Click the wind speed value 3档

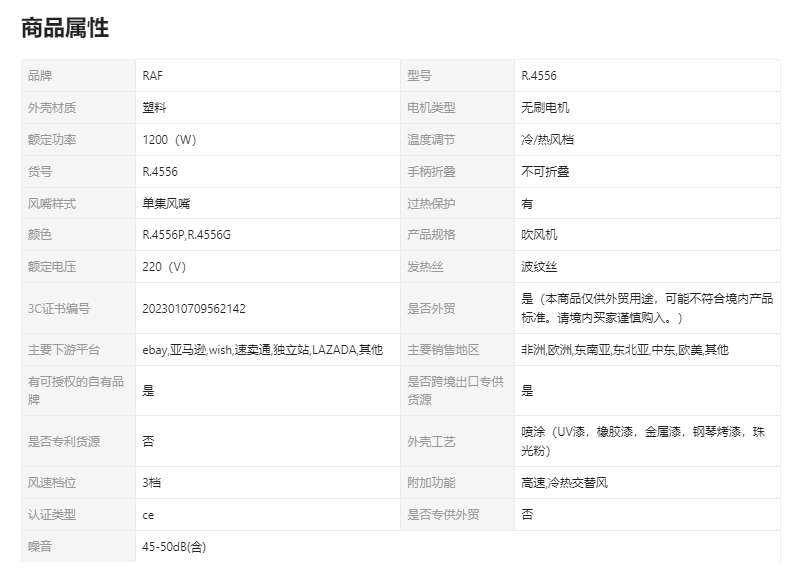(x=152, y=482)
